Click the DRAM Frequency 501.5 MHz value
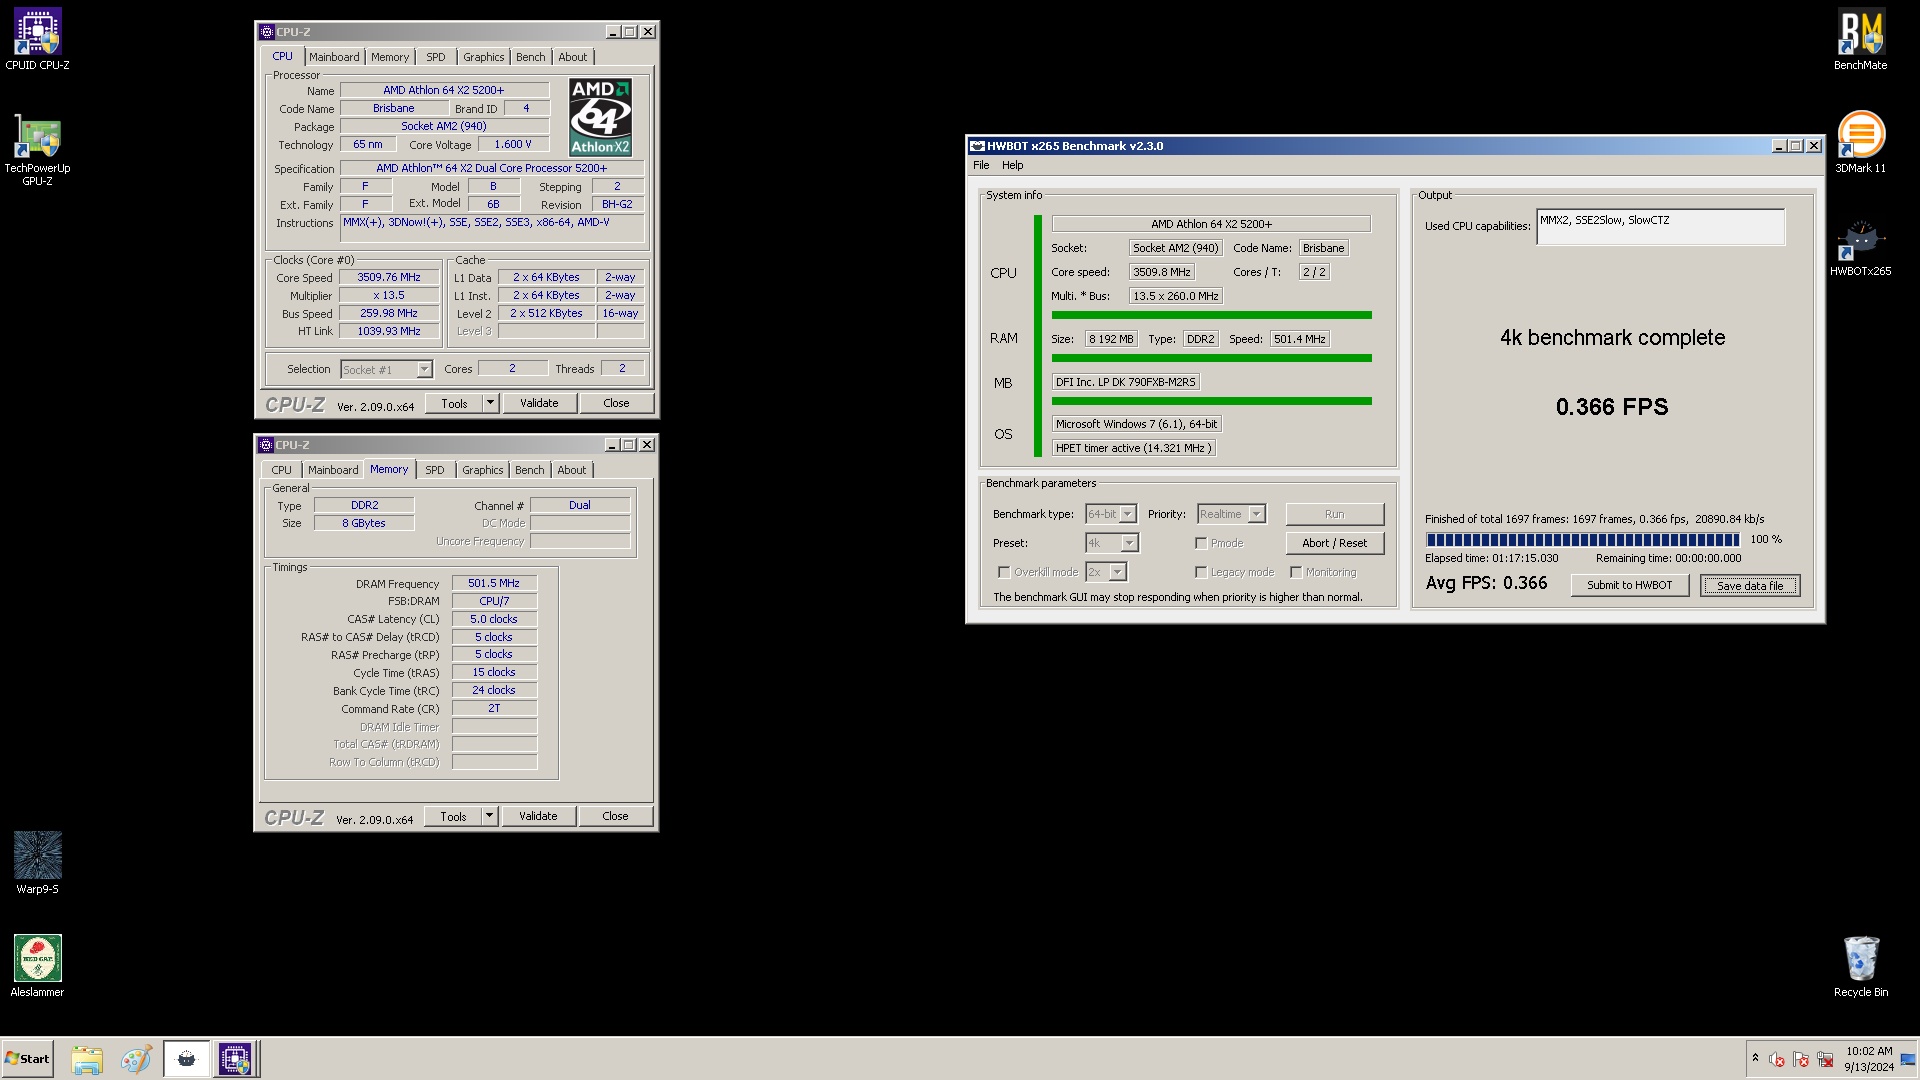The image size is (1920, 1080). point(494,584)
